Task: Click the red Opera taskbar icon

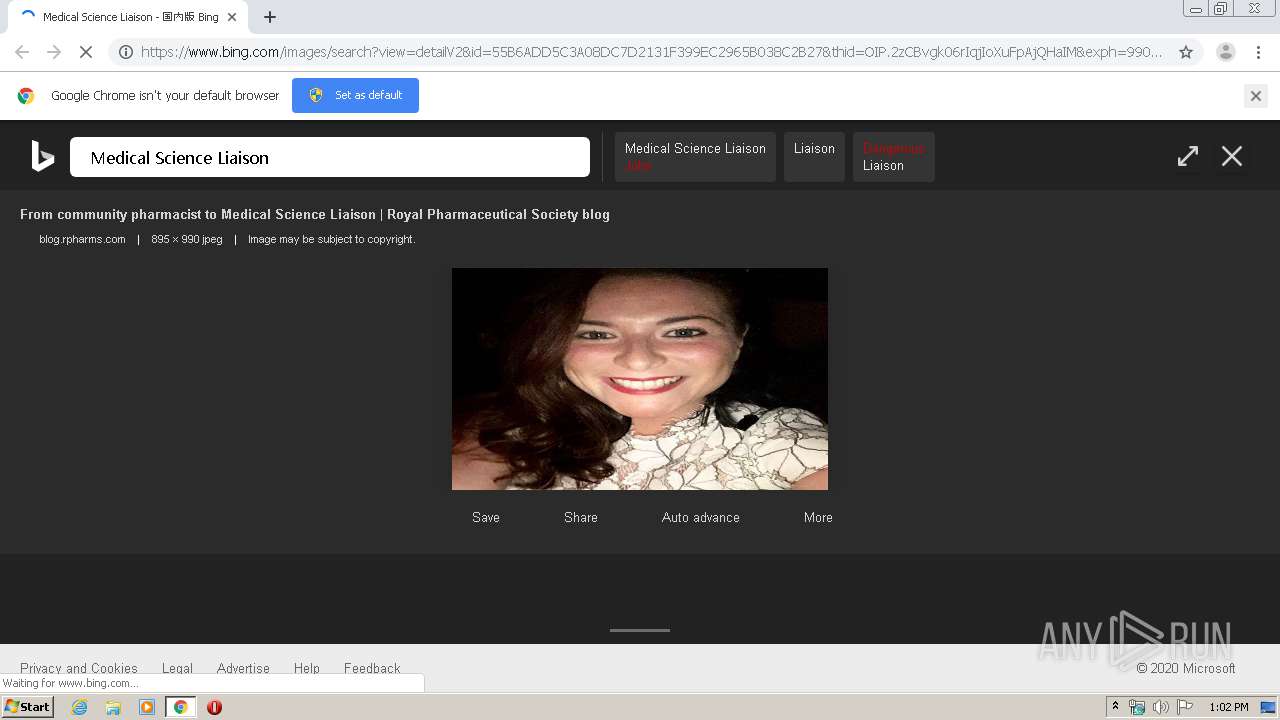Action: click(x=214, y=707)
